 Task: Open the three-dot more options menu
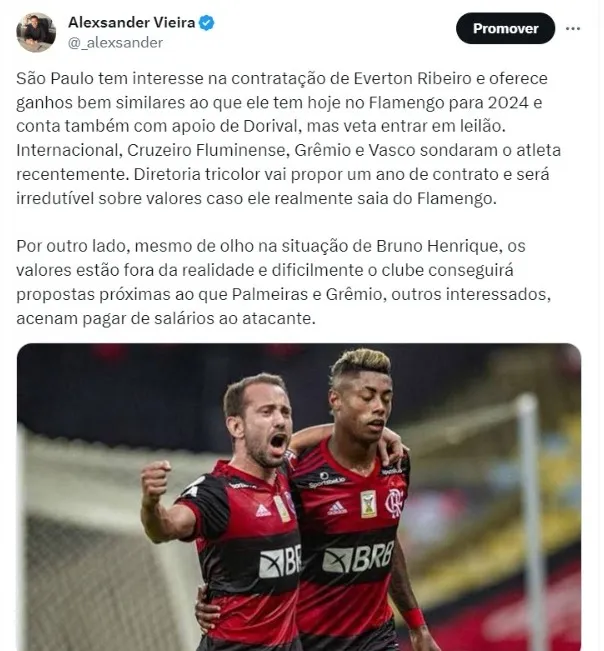coord(573,29)
